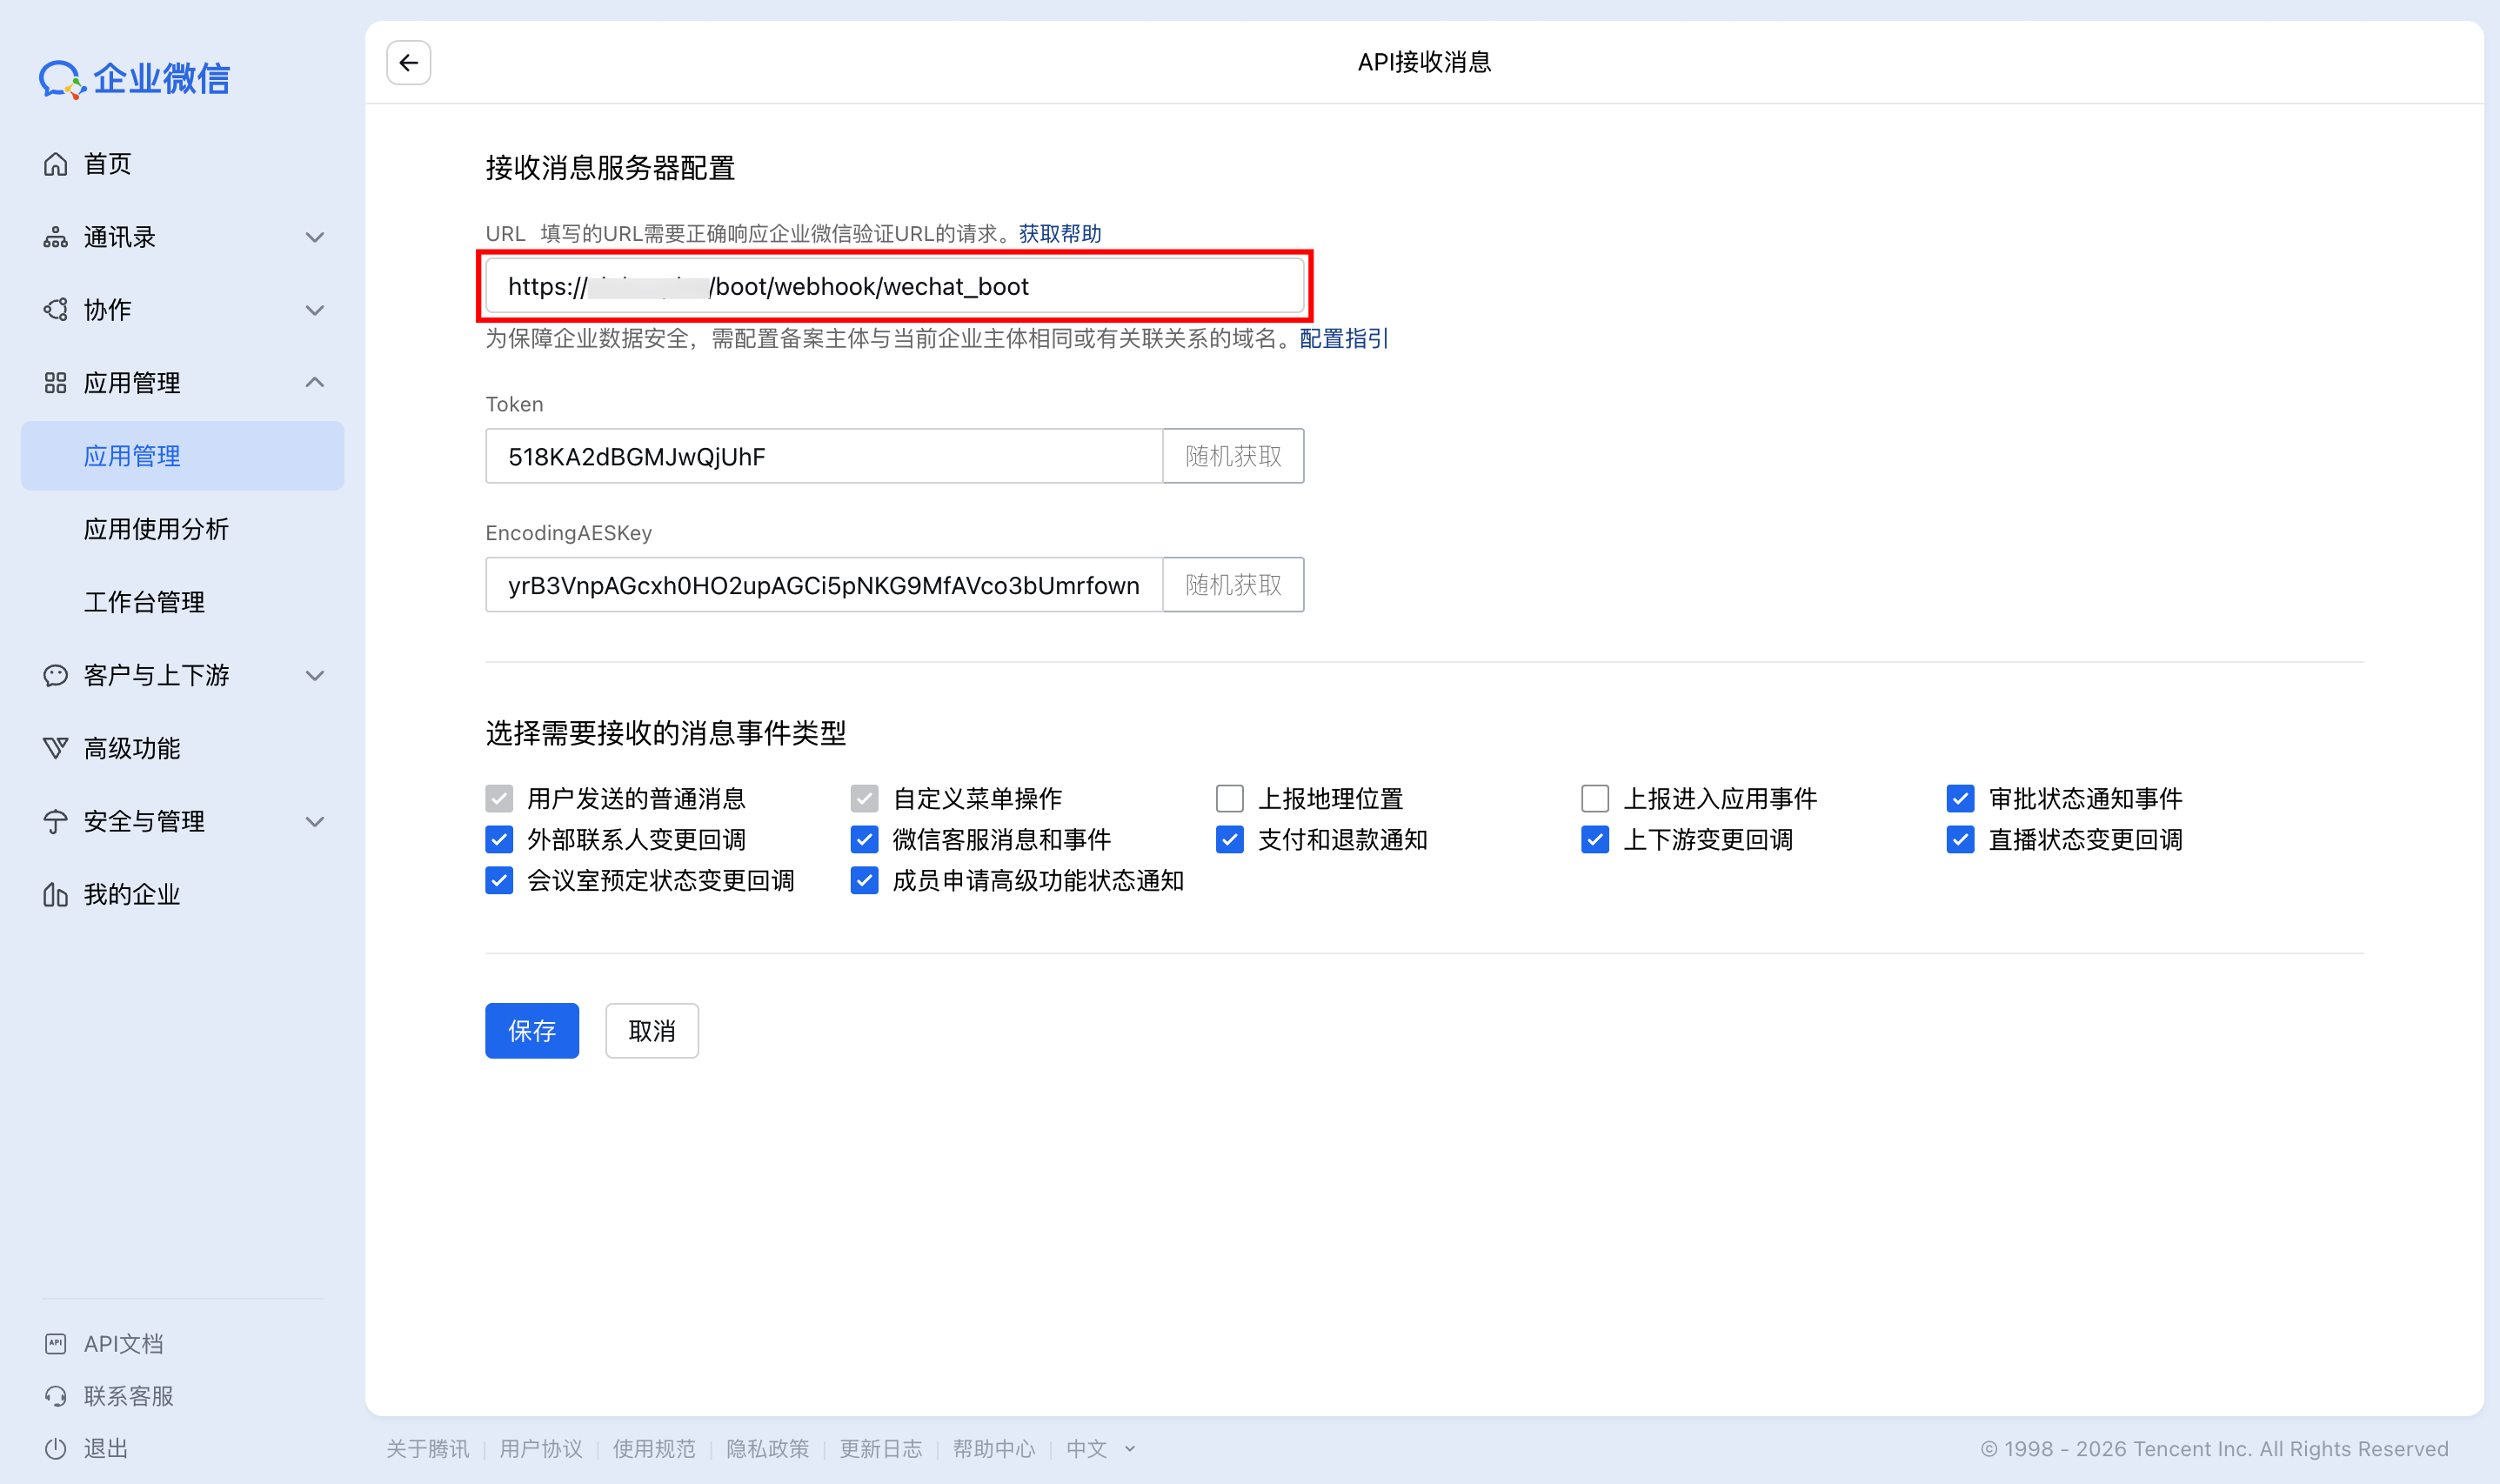Image resolution: width=2500 pixels, height=1484 pixels.
Task: Click the blue 保存 button
Action: [531, 1030]
